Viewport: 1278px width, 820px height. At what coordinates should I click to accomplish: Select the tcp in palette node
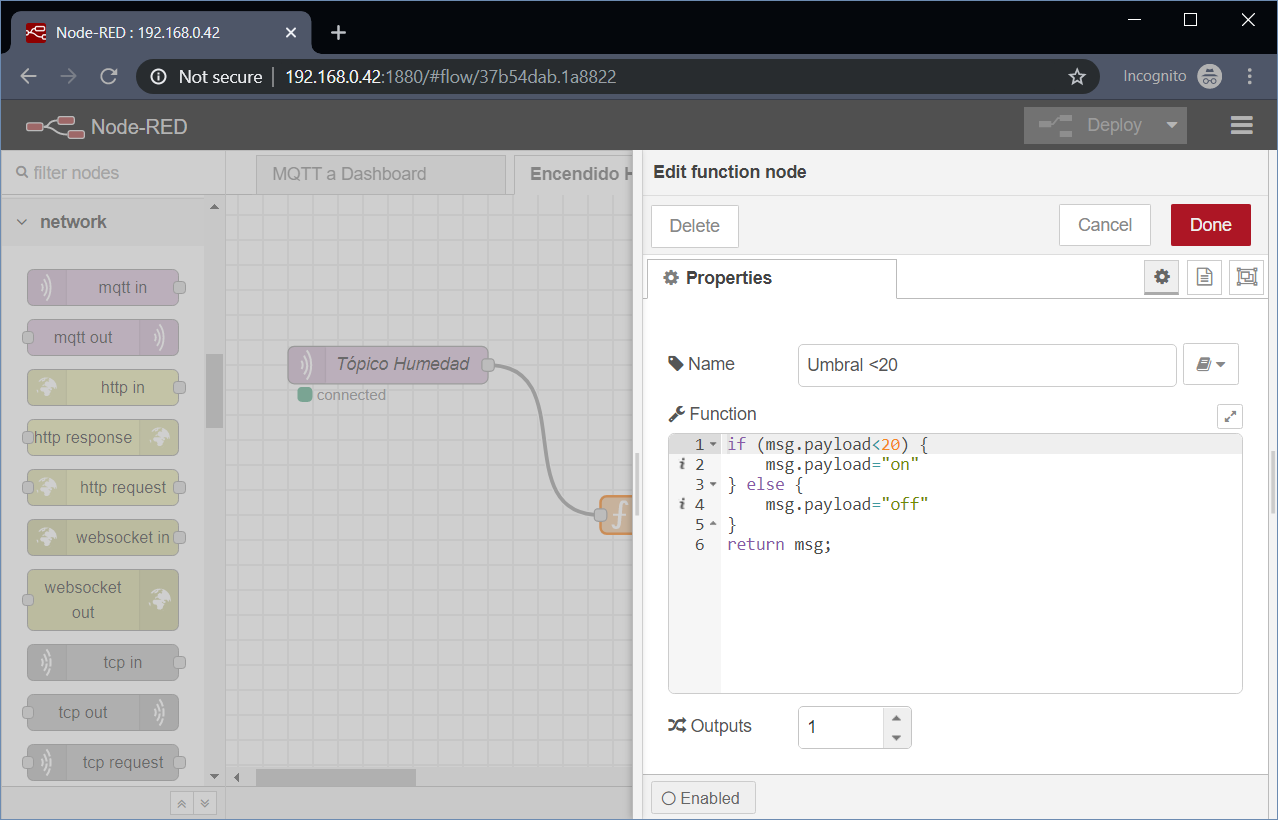coord(103,662)
